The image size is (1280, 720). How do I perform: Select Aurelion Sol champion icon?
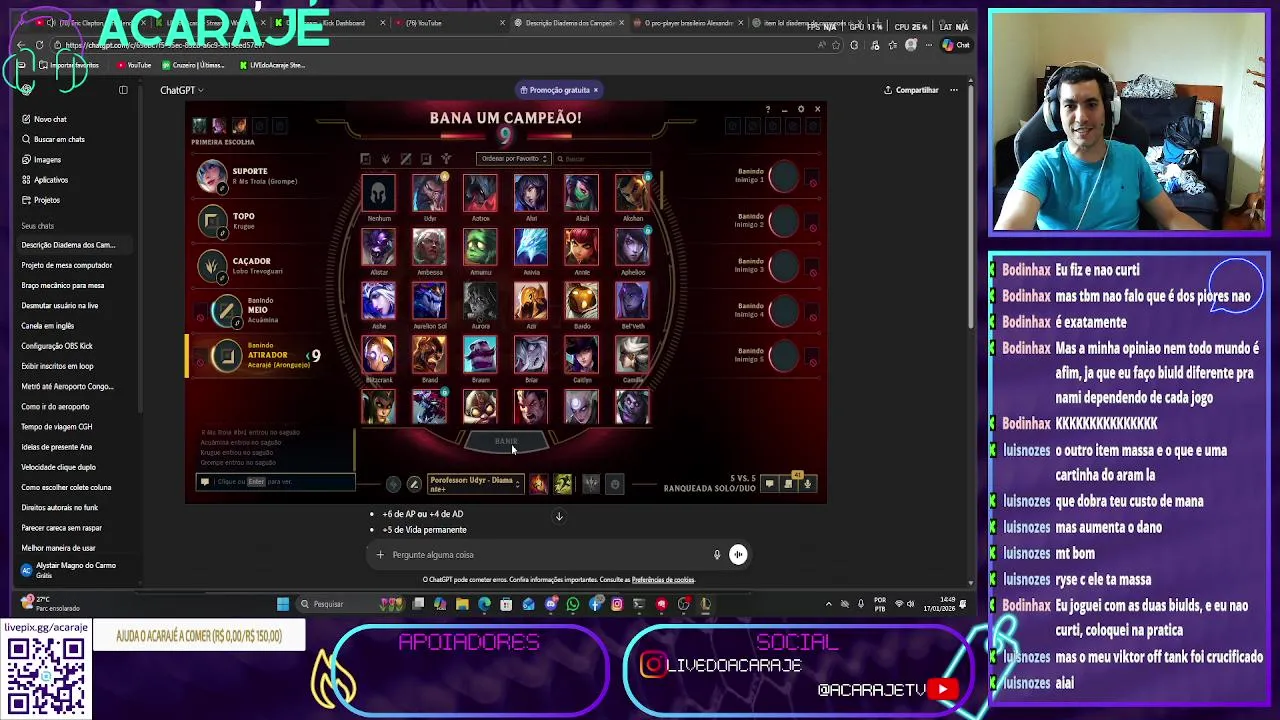click(x=430, y=301)
